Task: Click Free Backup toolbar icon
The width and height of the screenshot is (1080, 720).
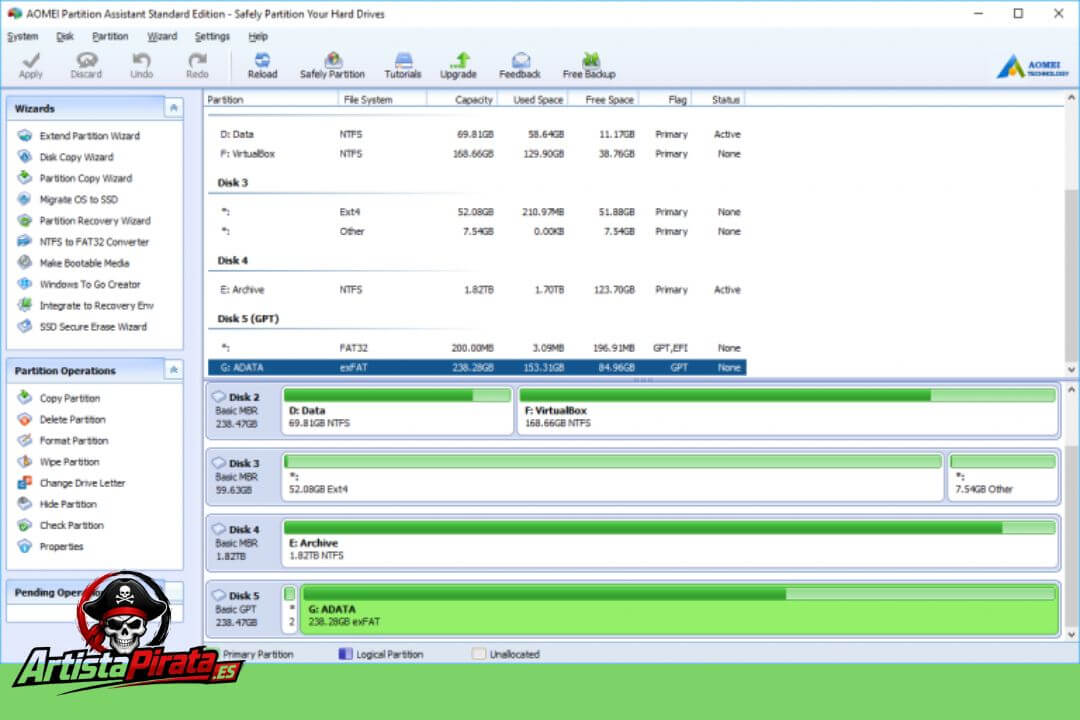Action: [589, 65]
